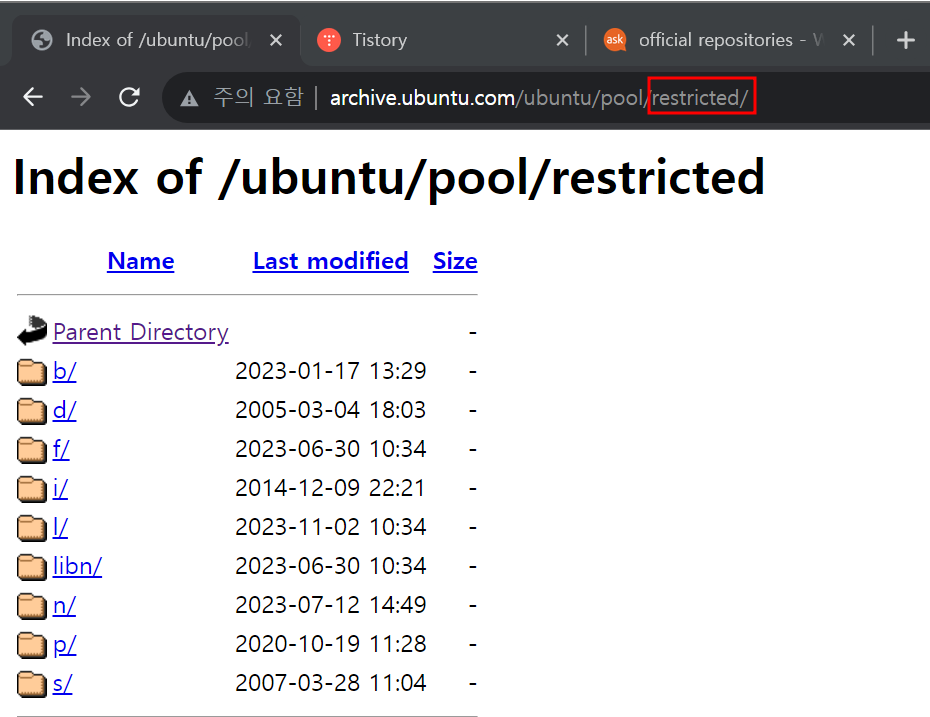930x717 pixels.
Task: Sort listing by Last modified column
Action: pos(330,261)
